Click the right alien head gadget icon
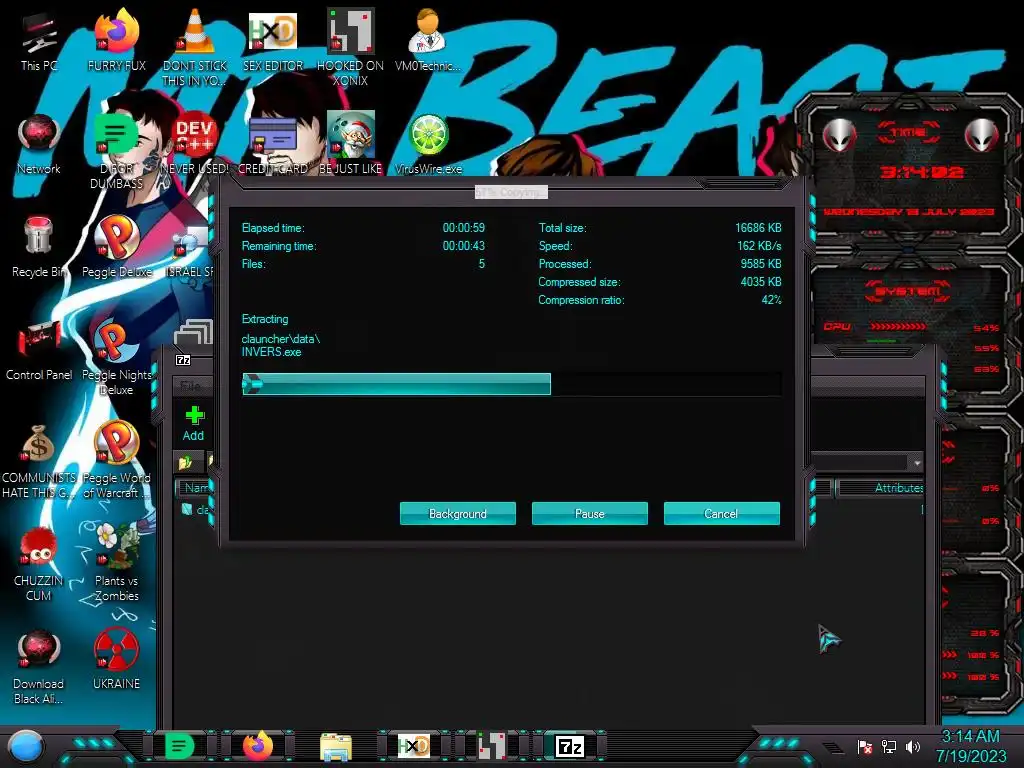 point(982,135)
